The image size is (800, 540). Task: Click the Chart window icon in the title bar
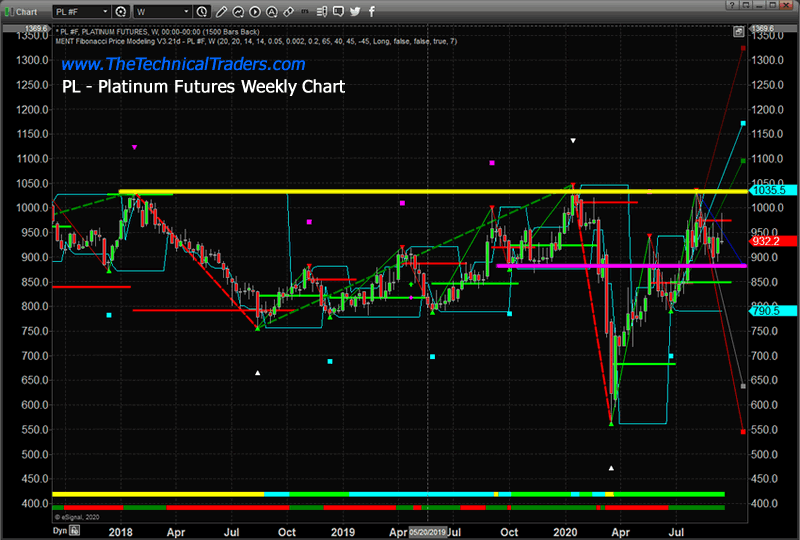10,12
